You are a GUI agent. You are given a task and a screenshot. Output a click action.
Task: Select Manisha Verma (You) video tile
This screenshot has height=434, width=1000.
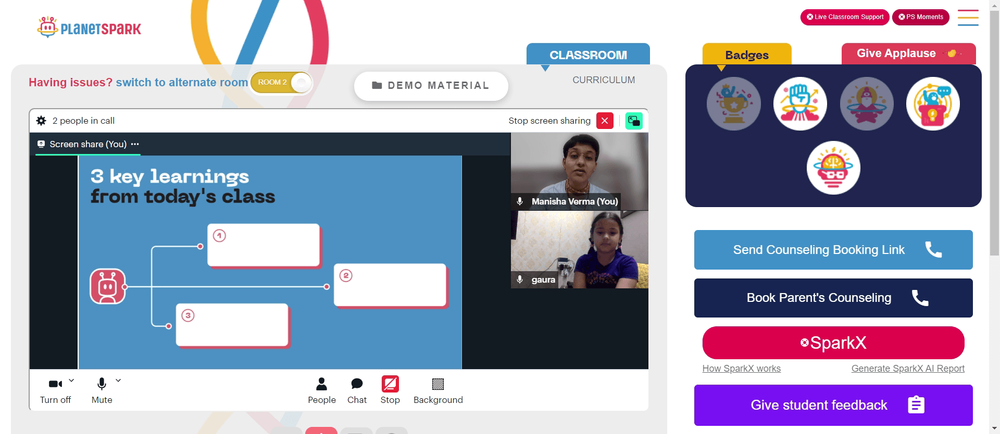[x=579, y=171]
